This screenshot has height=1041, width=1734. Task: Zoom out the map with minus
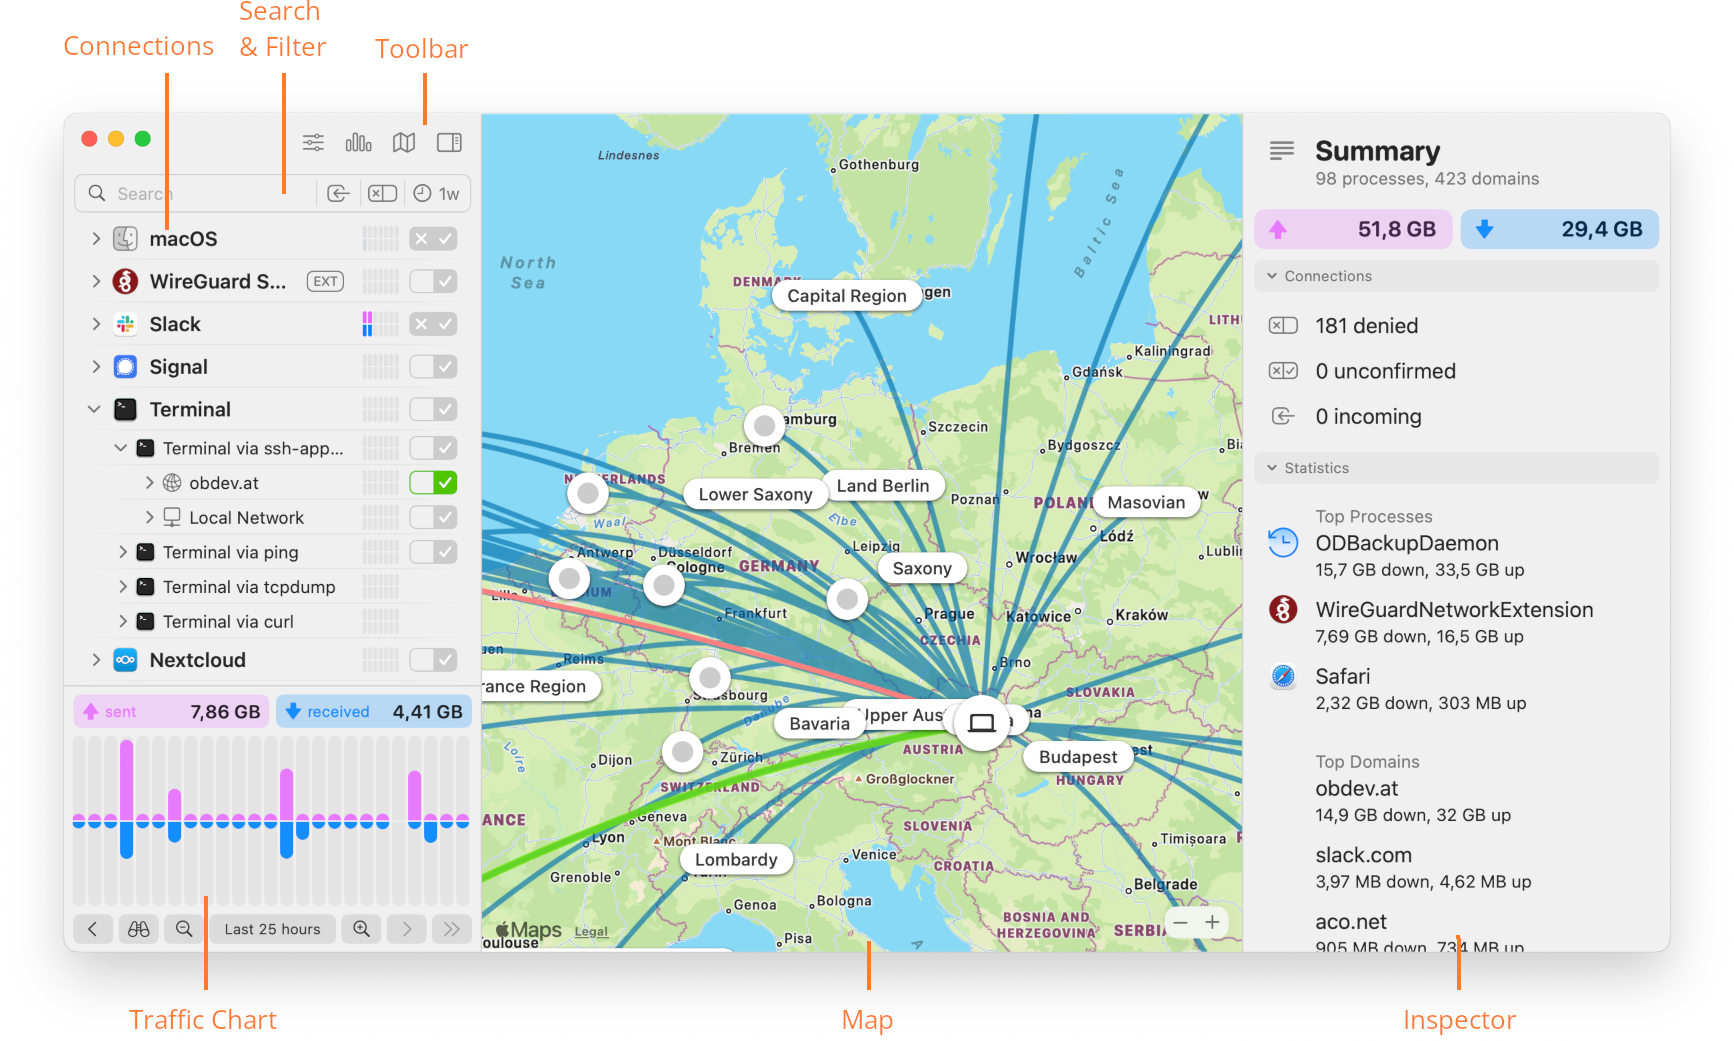[x=1181, y=922]
